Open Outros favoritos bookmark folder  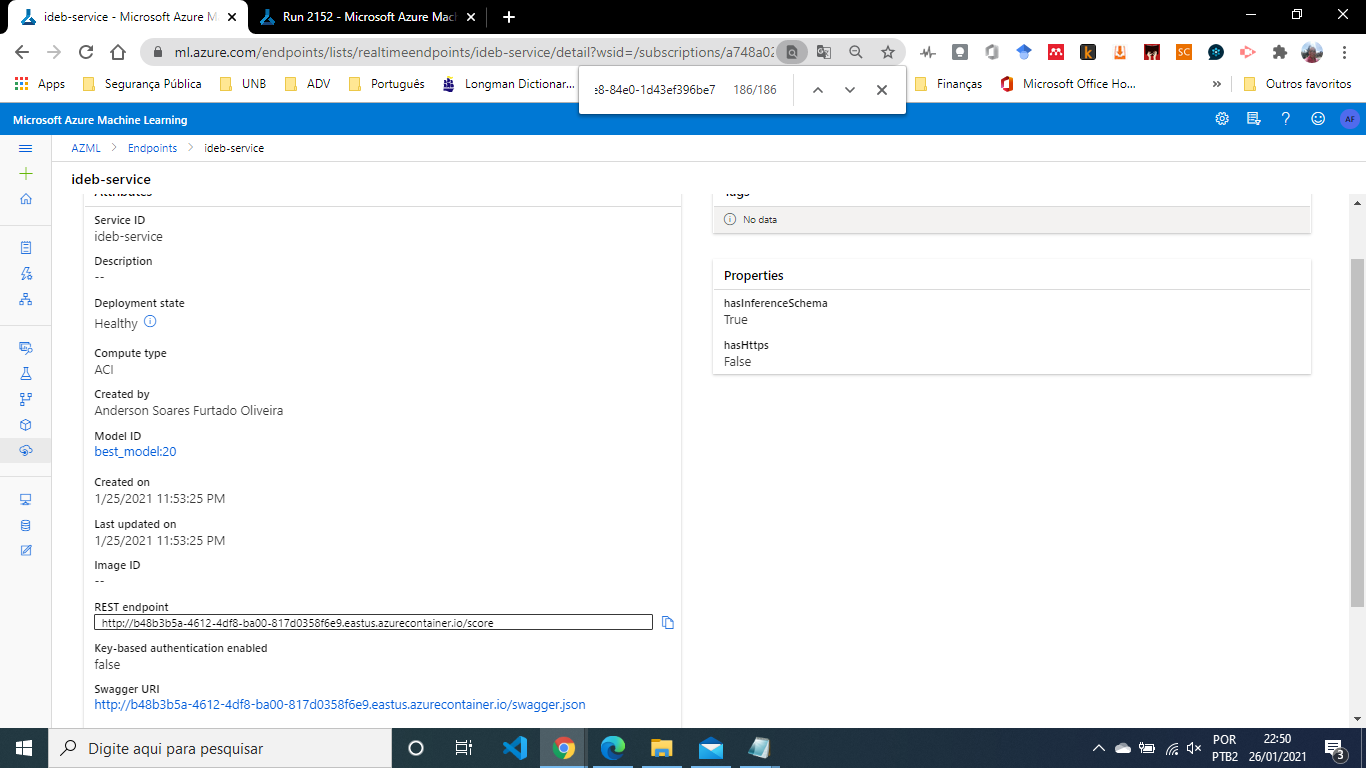pos(1298,84)
